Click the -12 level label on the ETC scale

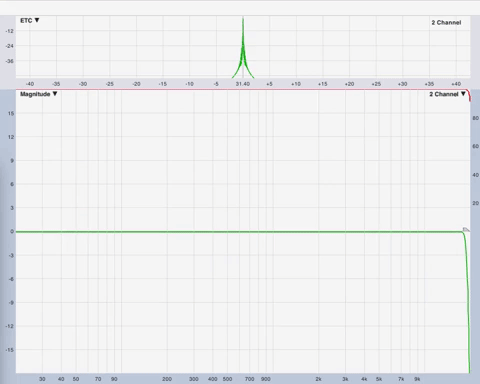(10, 31)
